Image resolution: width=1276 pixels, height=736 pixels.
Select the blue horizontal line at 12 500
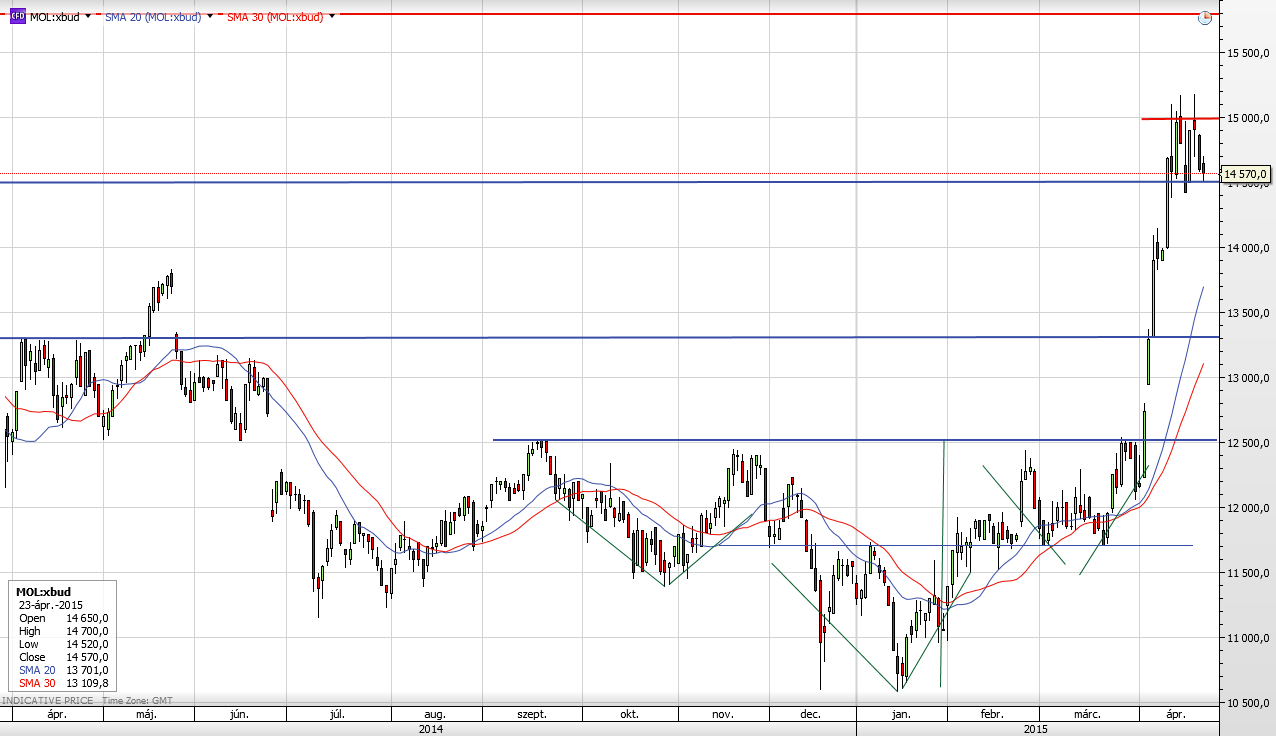pos(855,440)
